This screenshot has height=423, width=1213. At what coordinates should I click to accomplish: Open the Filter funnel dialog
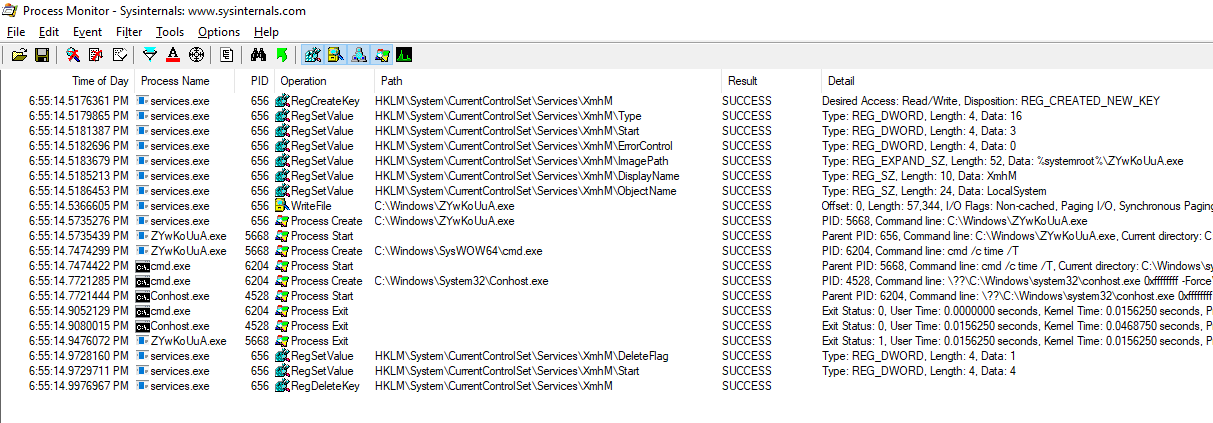pos(150,54)
